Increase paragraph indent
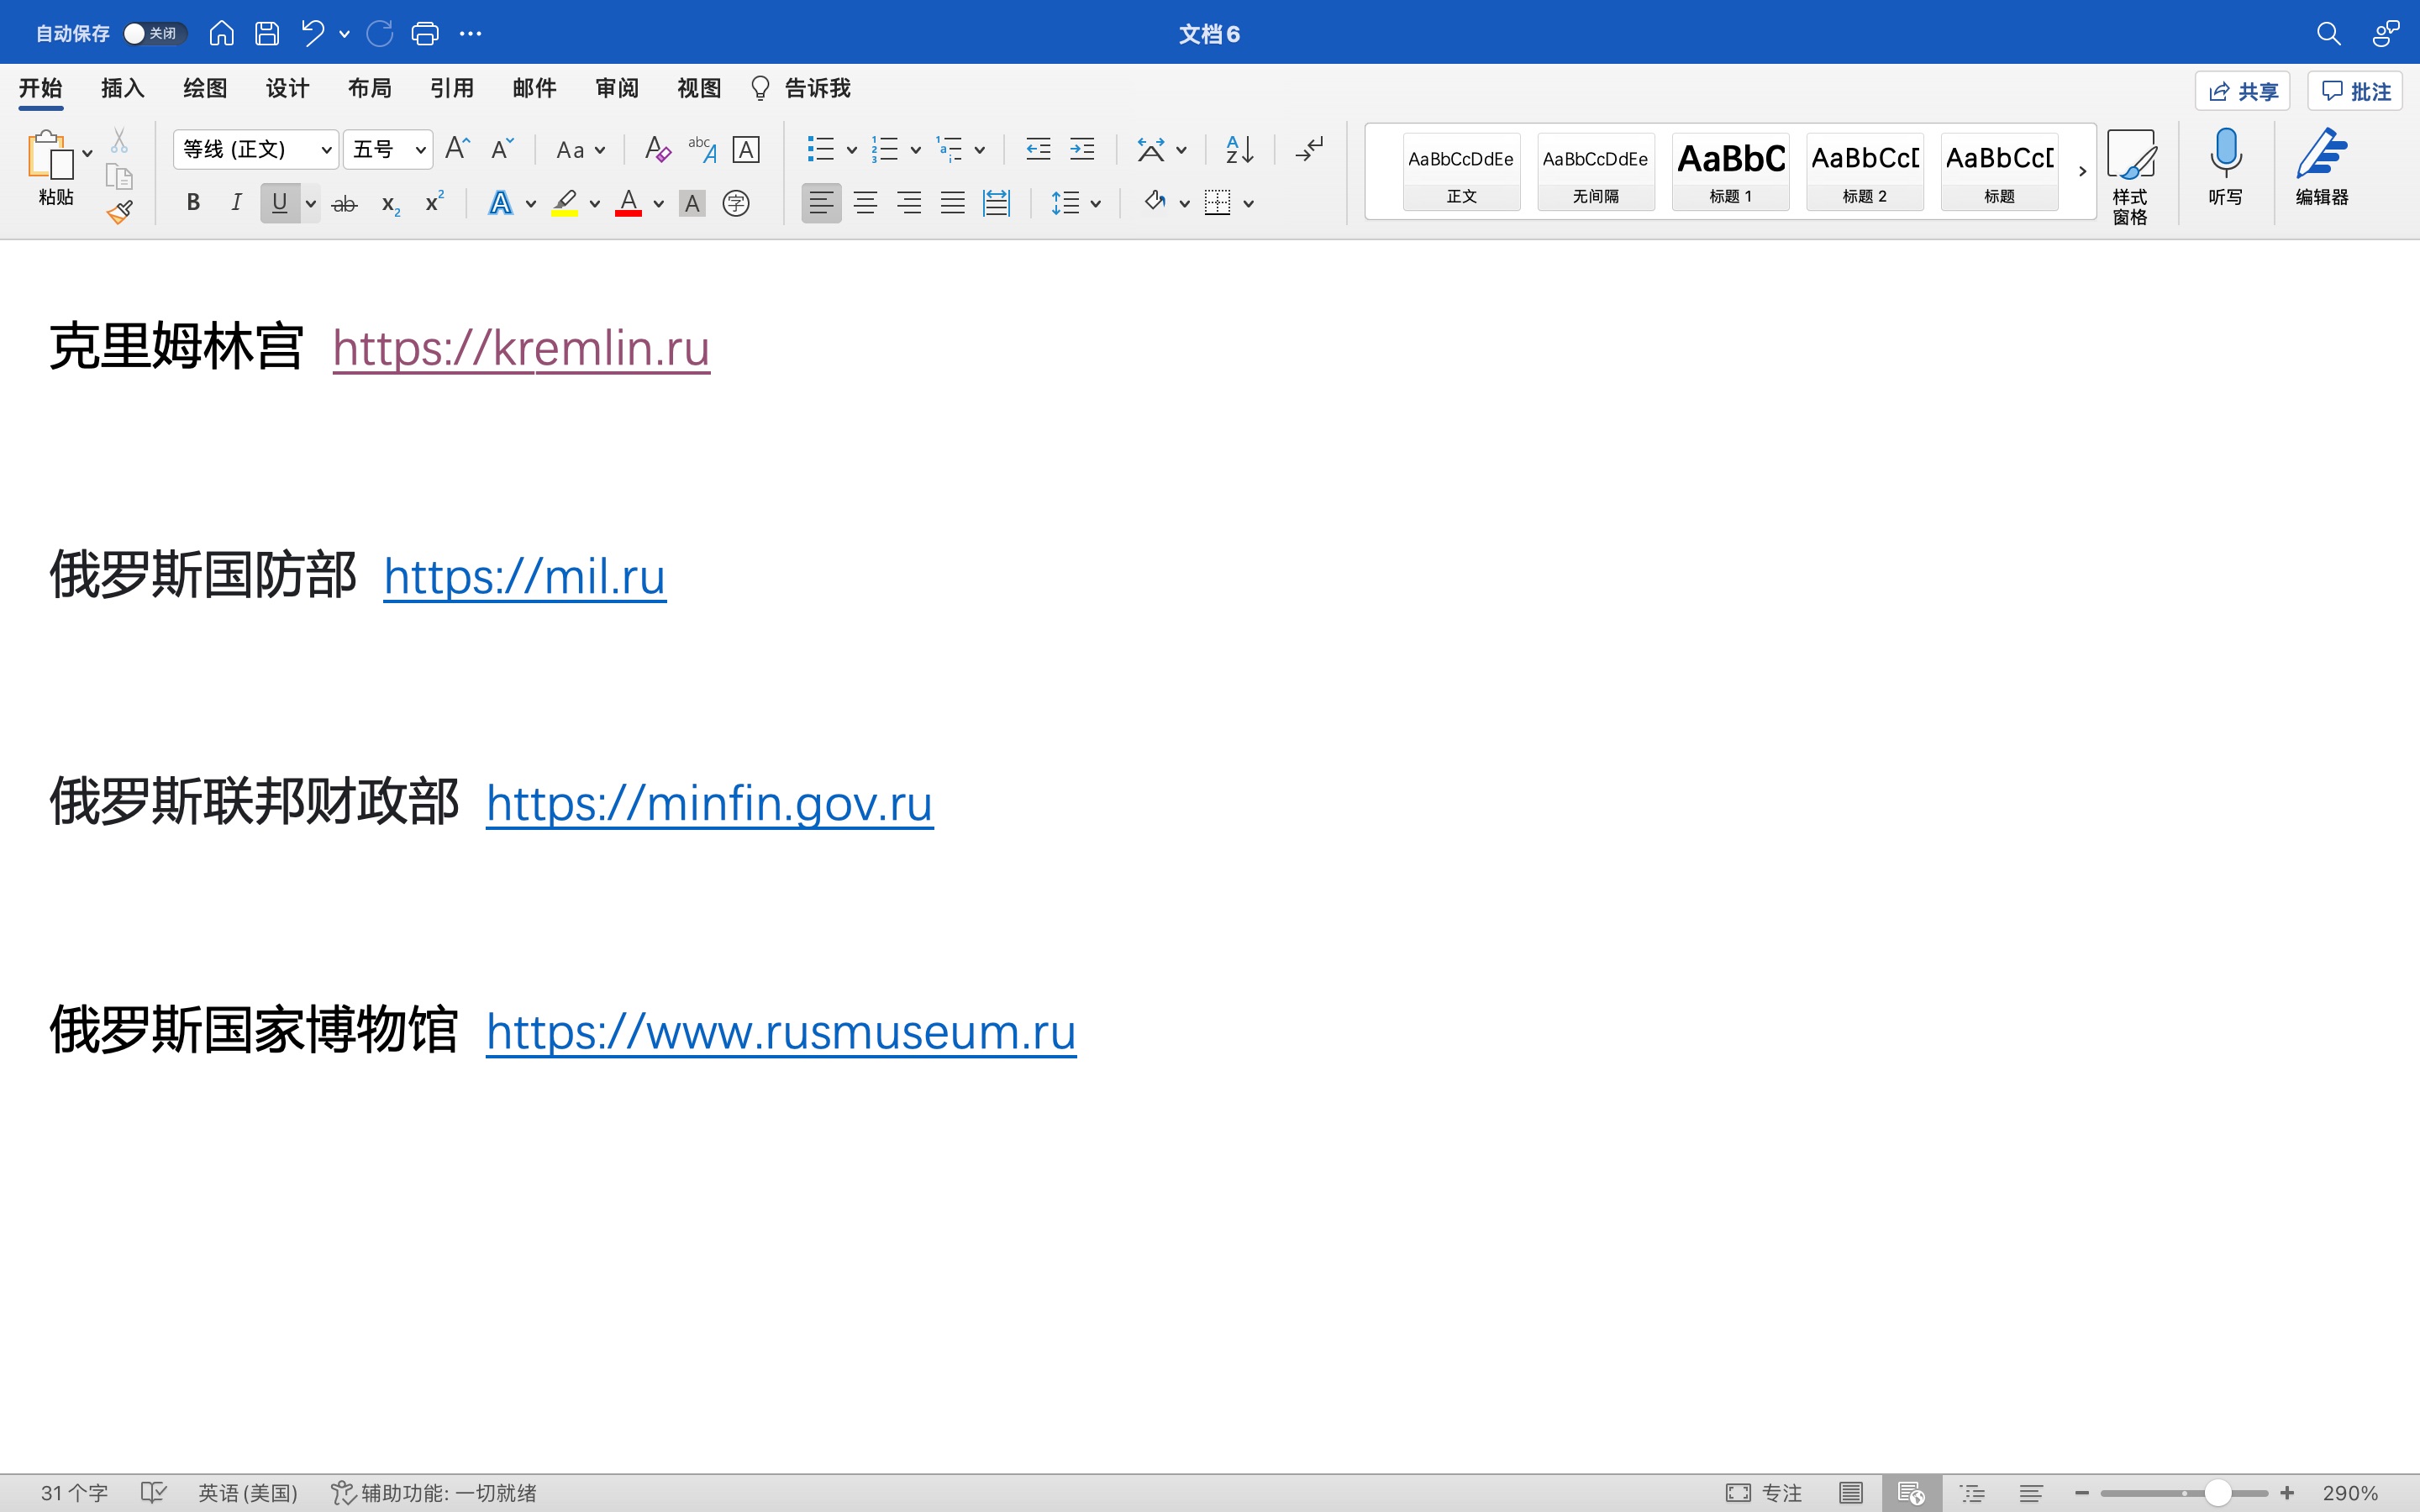The image size is (2420, 1512). click(x=1082, y=149)
